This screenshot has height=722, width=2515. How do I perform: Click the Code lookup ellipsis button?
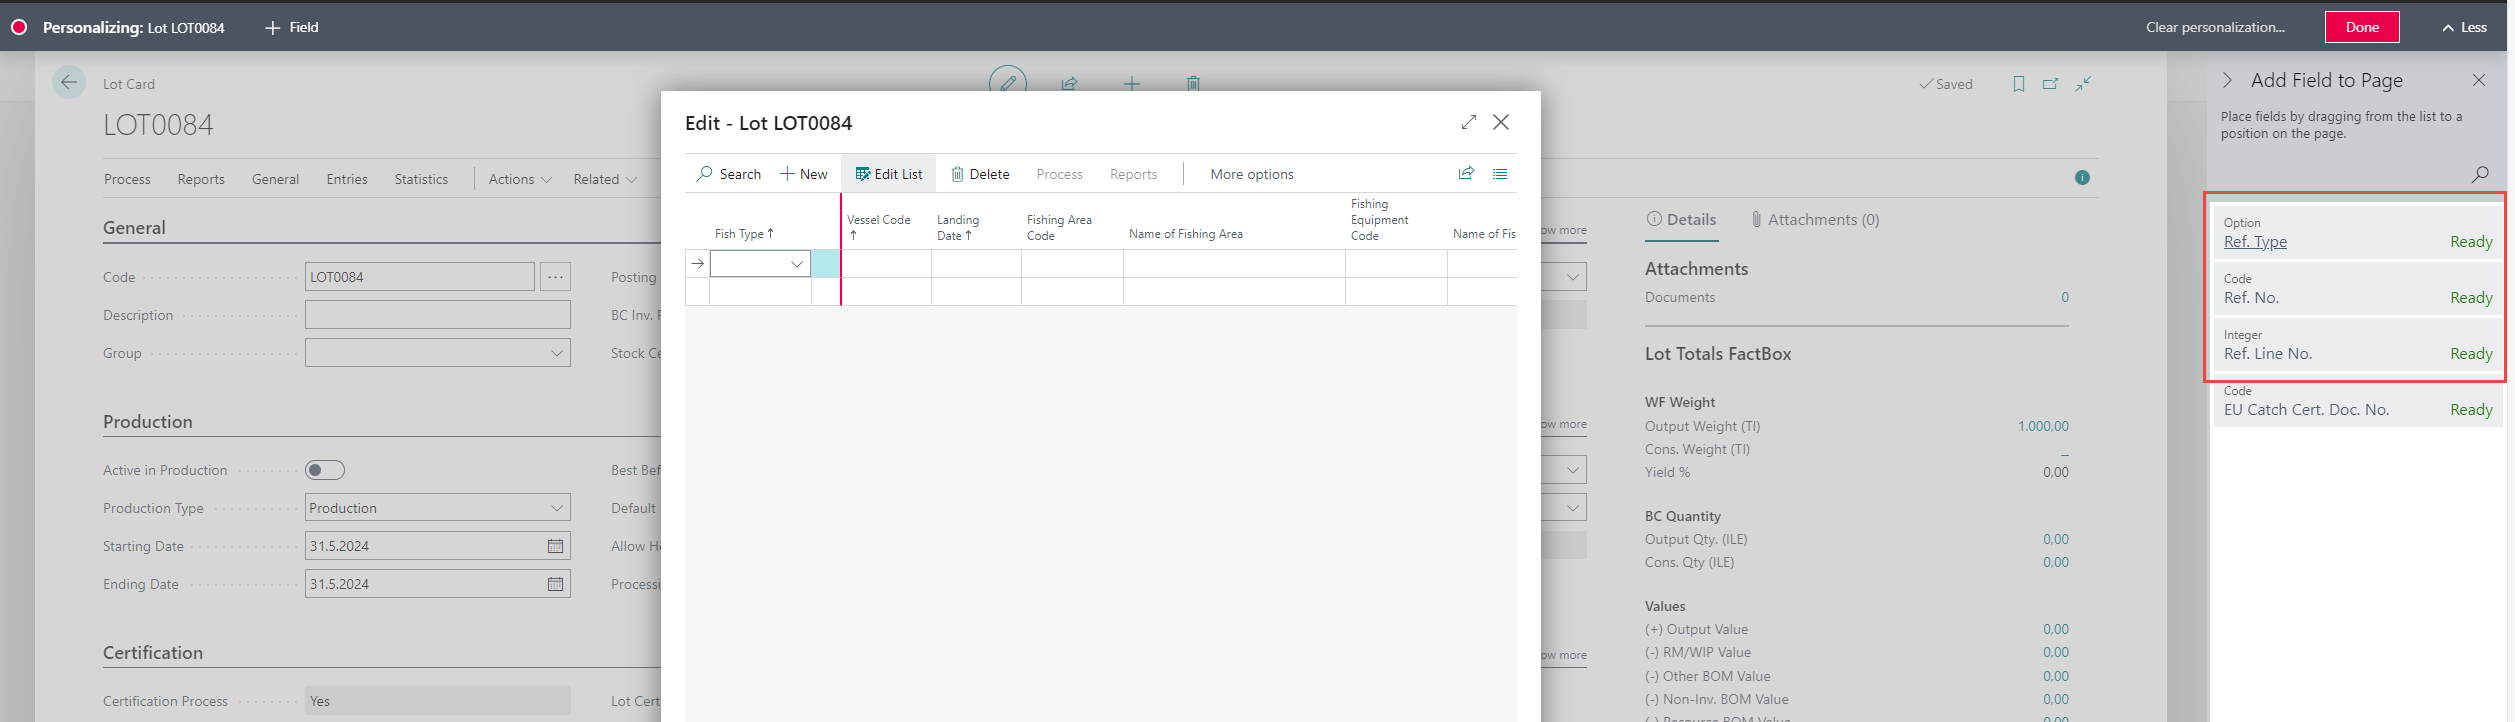pos(555,277)
